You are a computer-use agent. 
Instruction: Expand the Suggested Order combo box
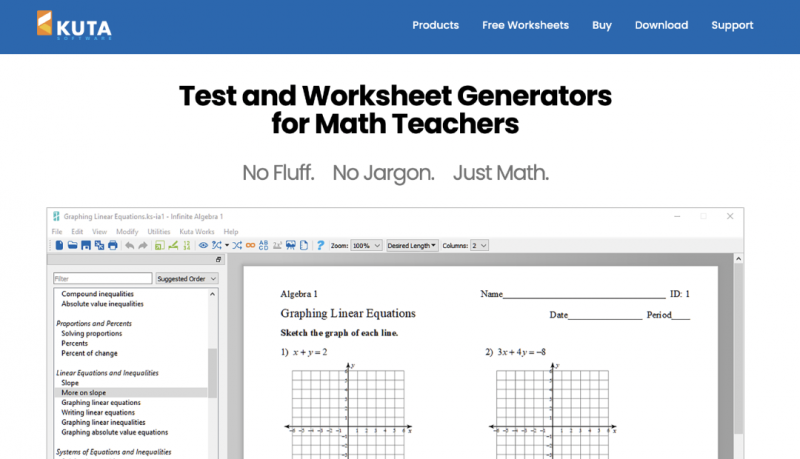click(x=187, y=278)
